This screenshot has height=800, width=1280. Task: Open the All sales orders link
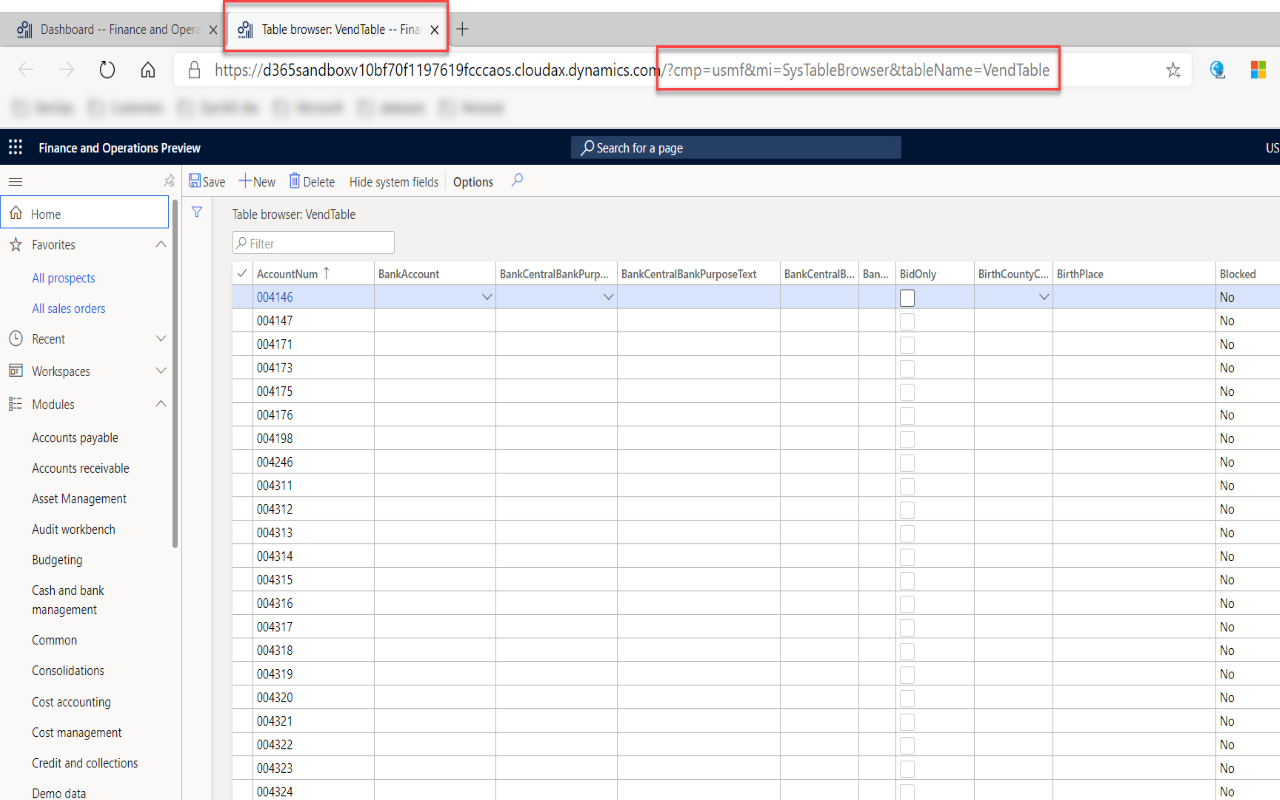pos(69,308)
